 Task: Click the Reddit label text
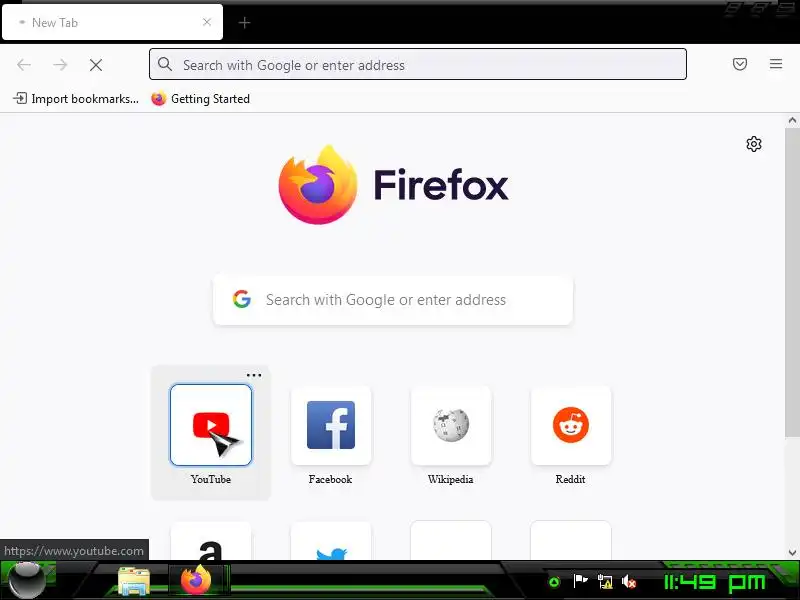pos(570,479)
